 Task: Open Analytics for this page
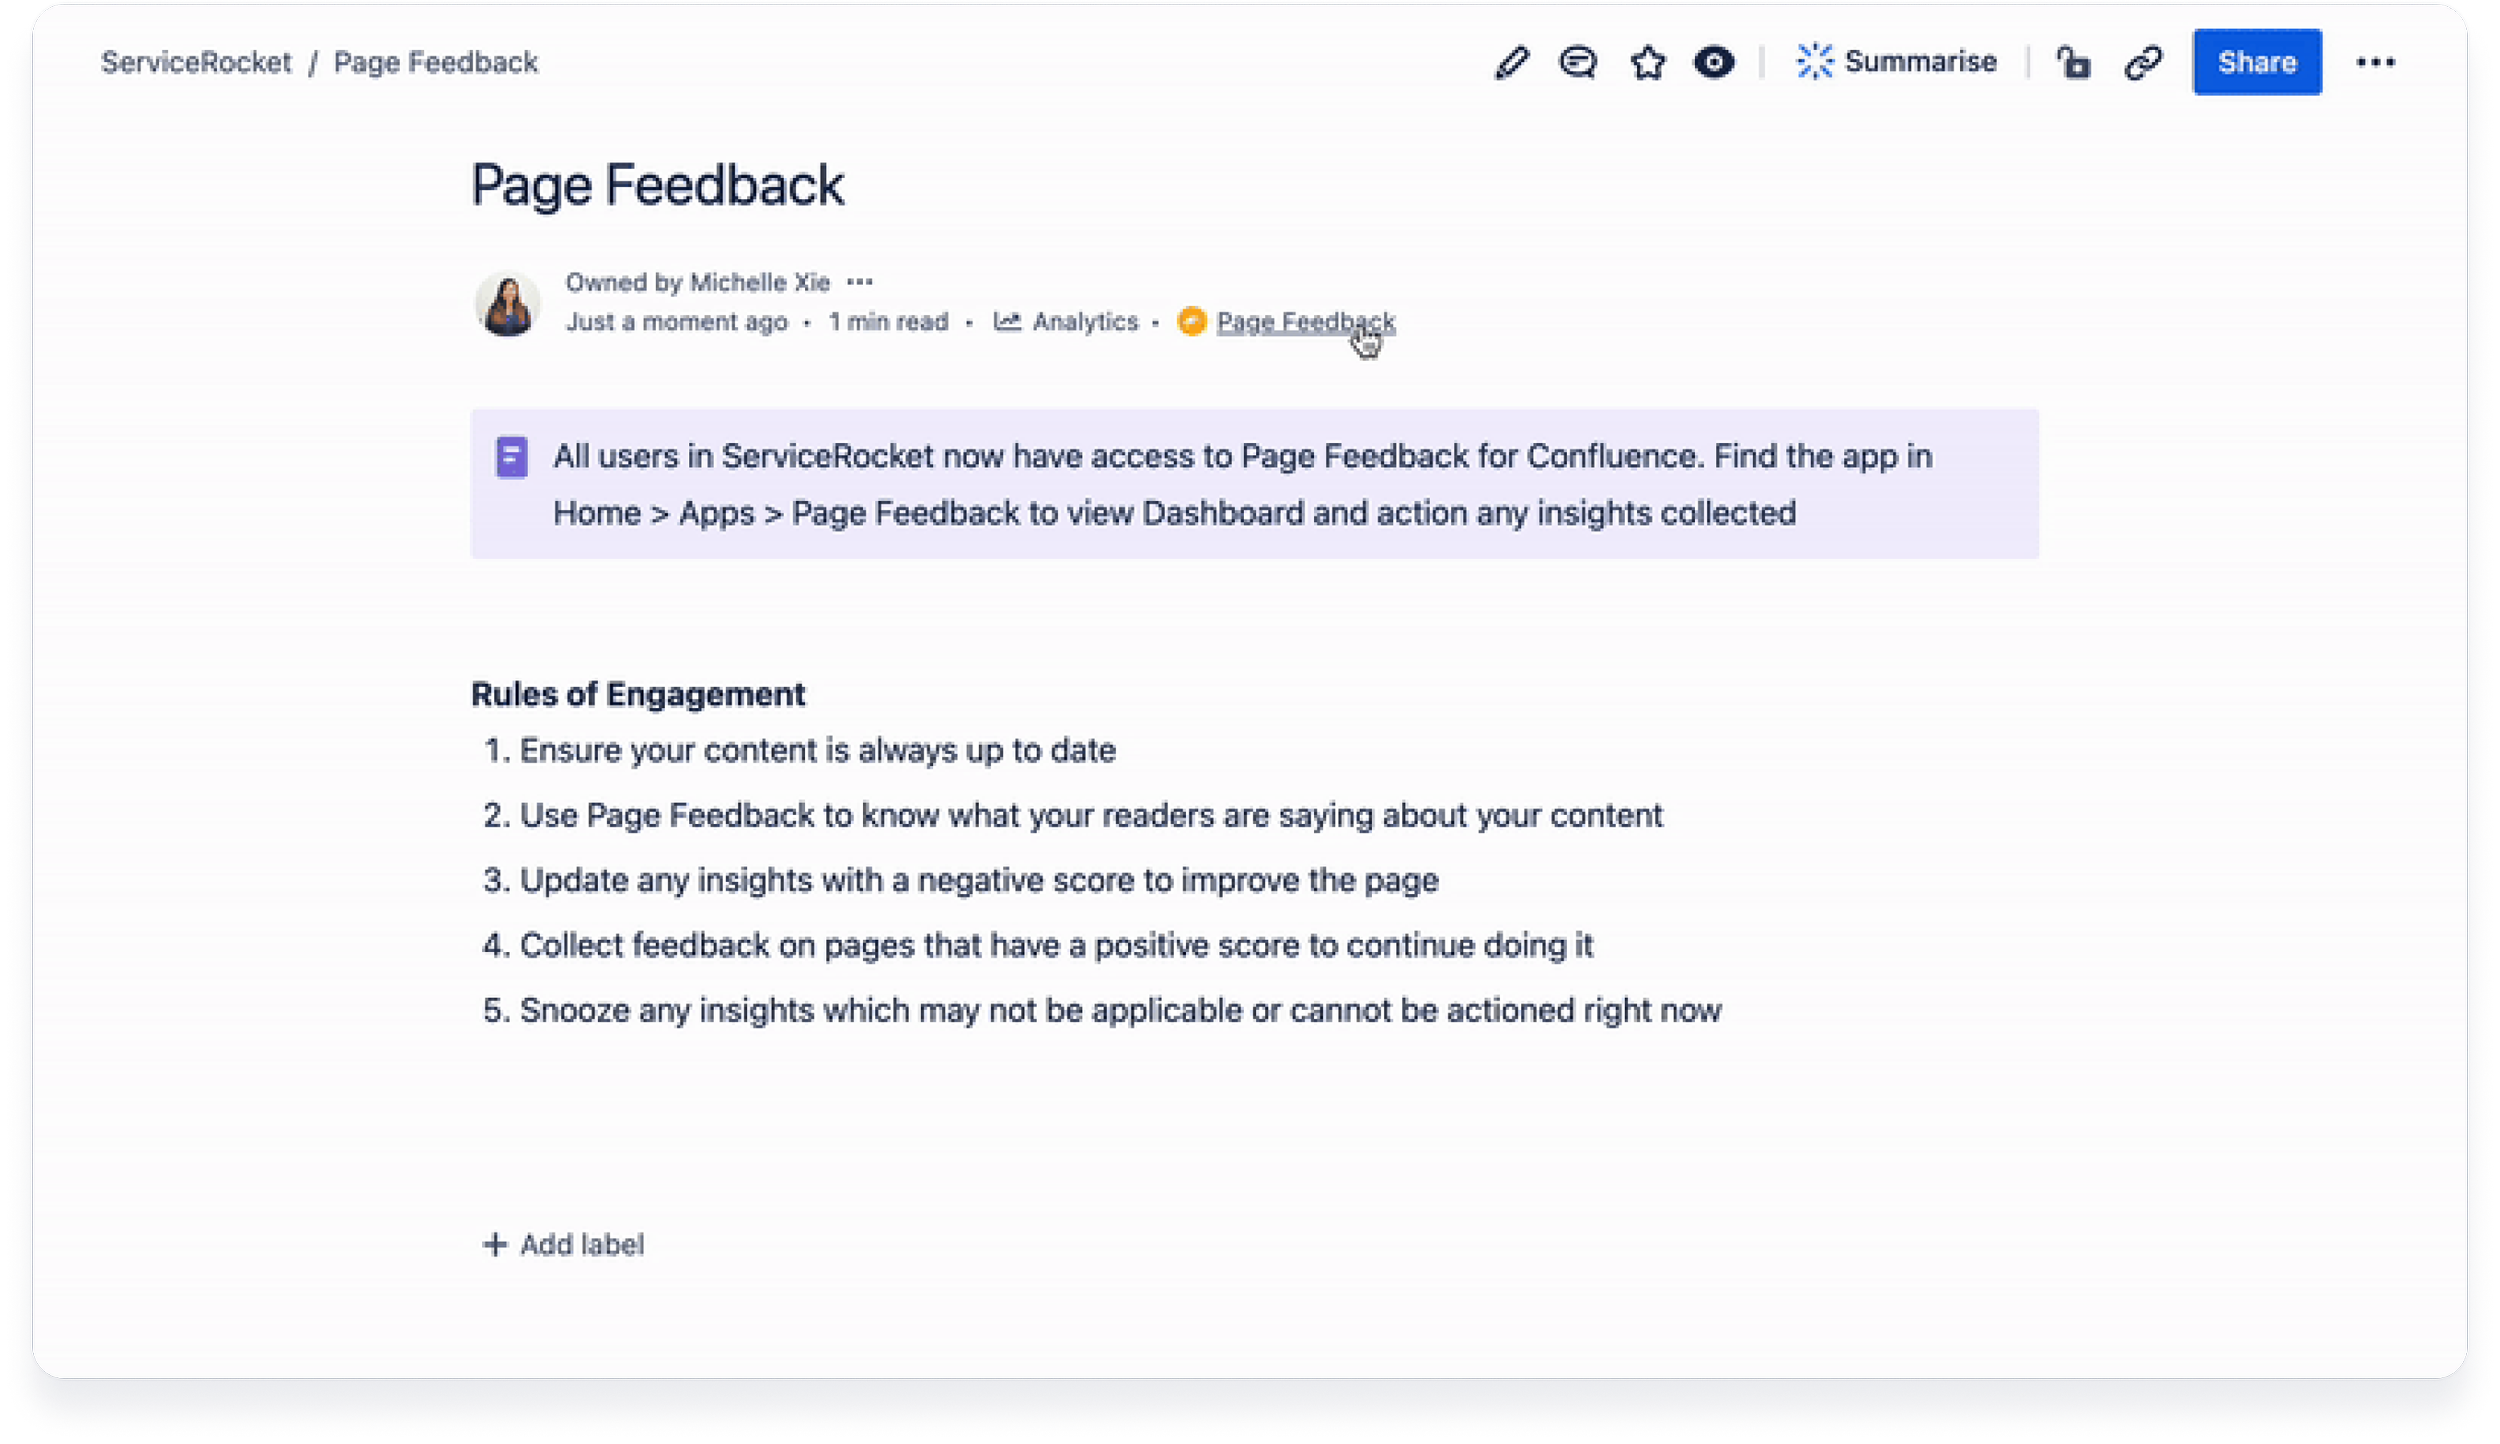pos(1085,321)
